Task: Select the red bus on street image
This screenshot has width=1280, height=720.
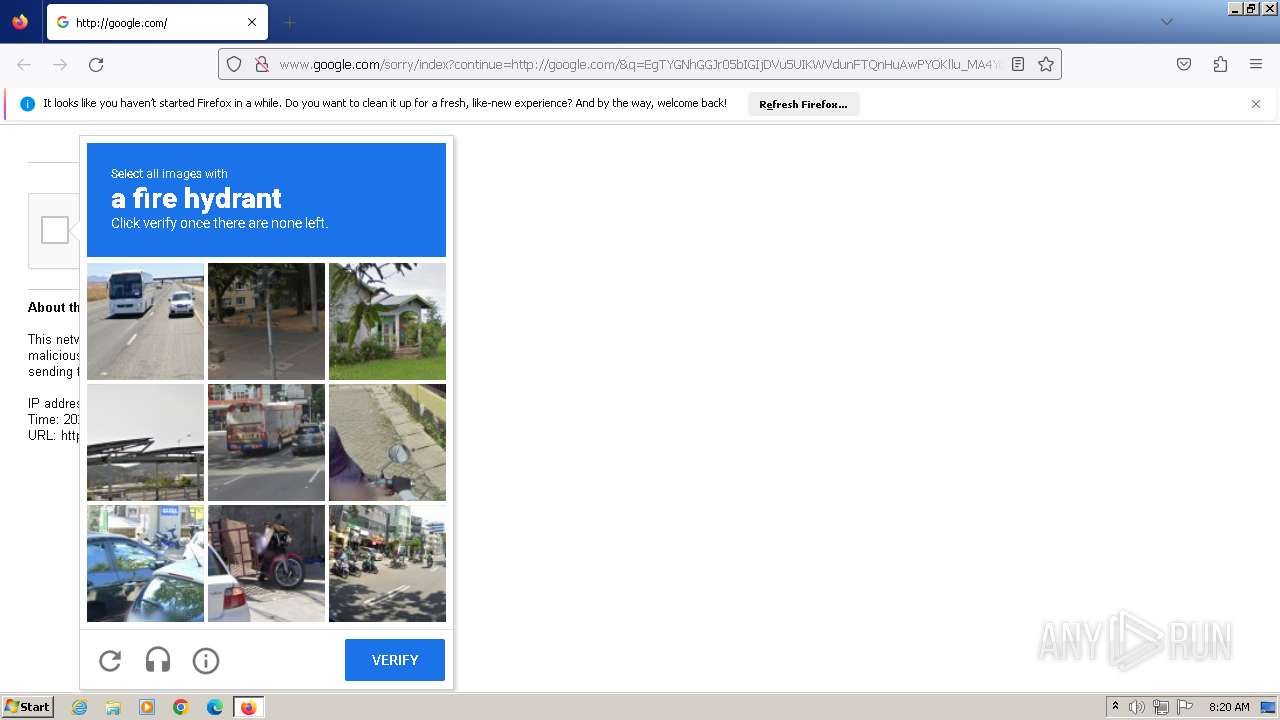Action: (266, 442)
